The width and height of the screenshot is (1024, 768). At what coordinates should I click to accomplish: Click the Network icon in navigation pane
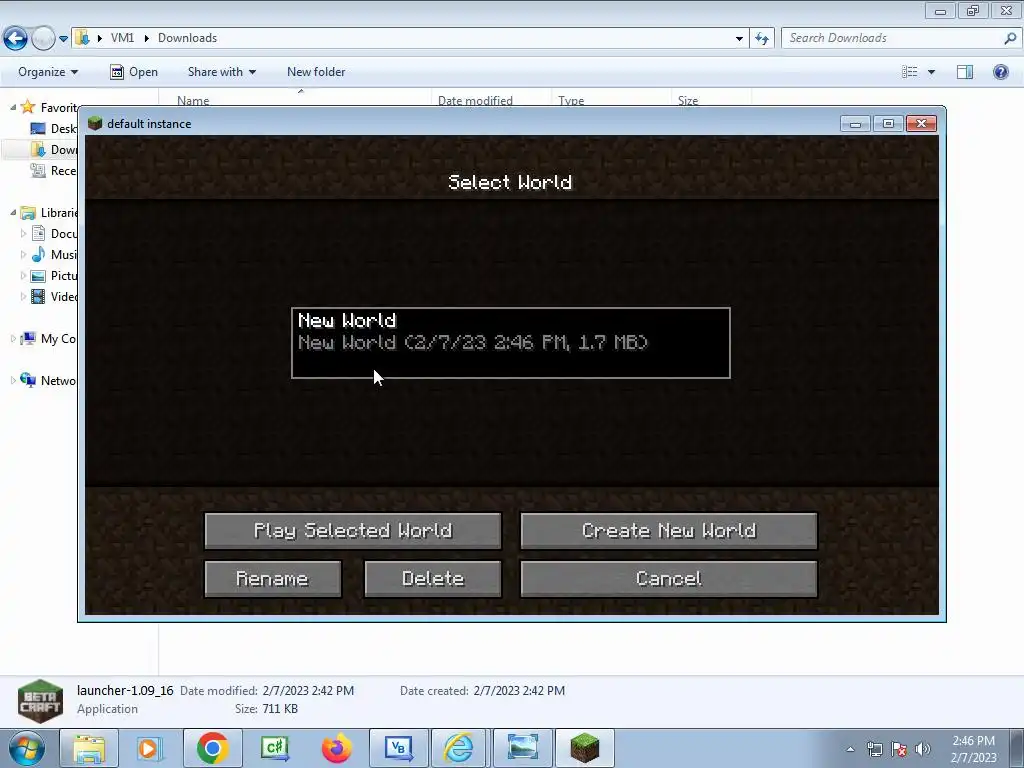(28, 379)
